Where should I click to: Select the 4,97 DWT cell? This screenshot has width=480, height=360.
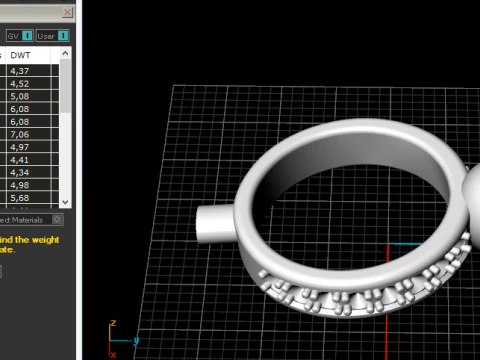28,147
